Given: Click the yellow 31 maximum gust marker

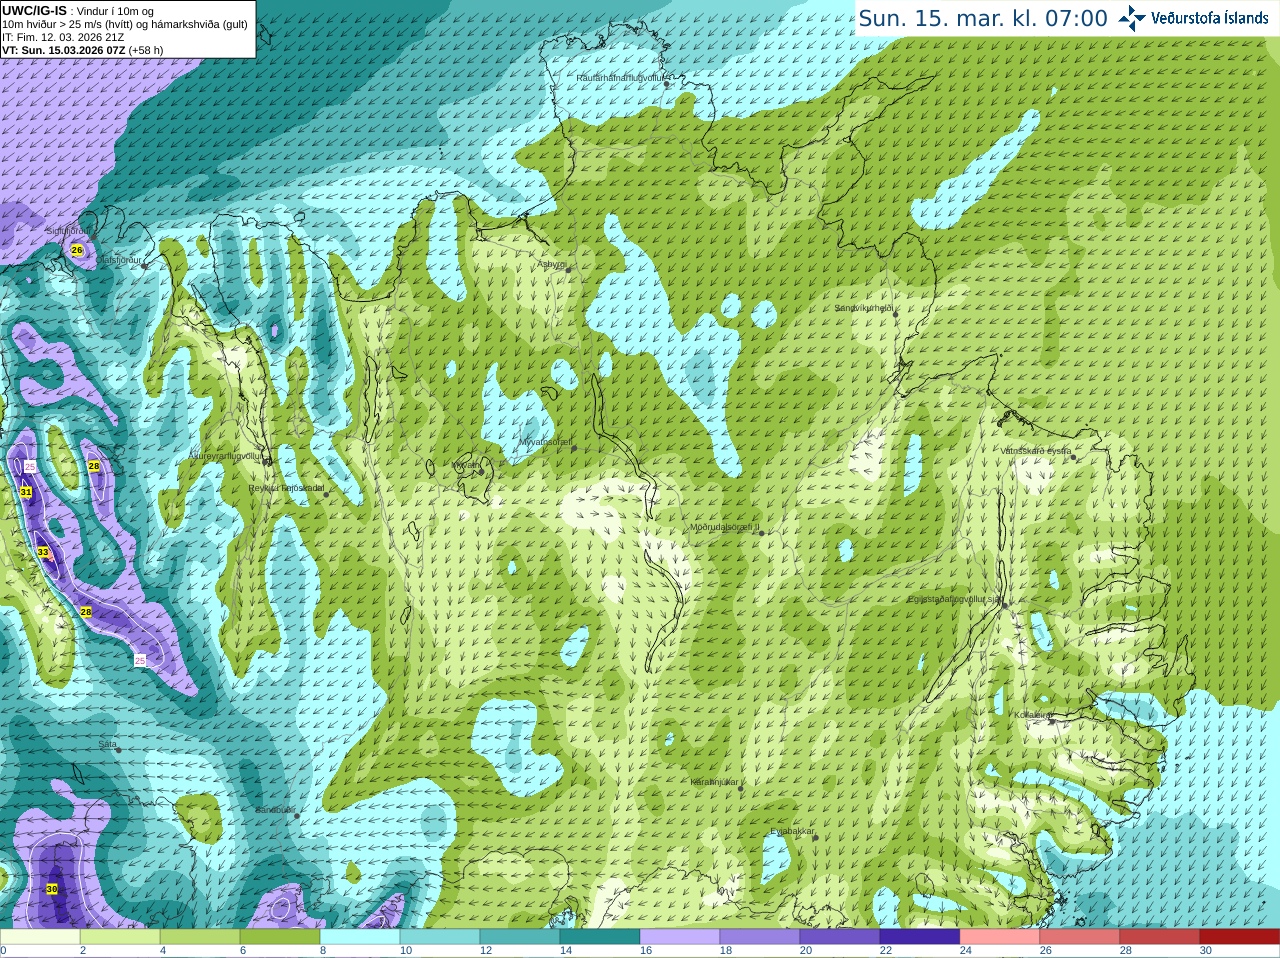Looking at the screenshot, I should tap(26, 492).
